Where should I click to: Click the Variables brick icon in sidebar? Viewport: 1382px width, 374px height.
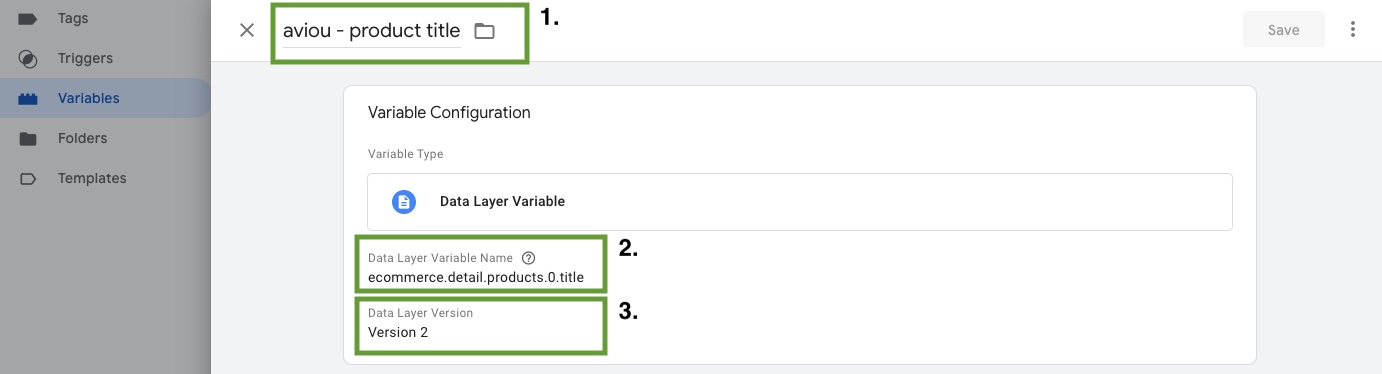[x=28, y=99]
